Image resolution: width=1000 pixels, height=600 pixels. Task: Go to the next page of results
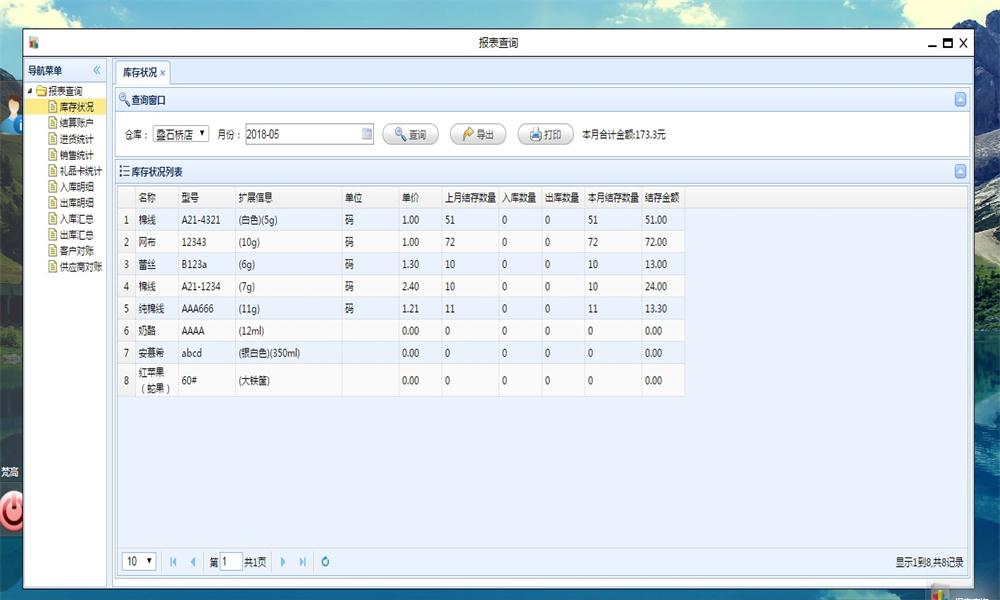(x=283, y=562)
